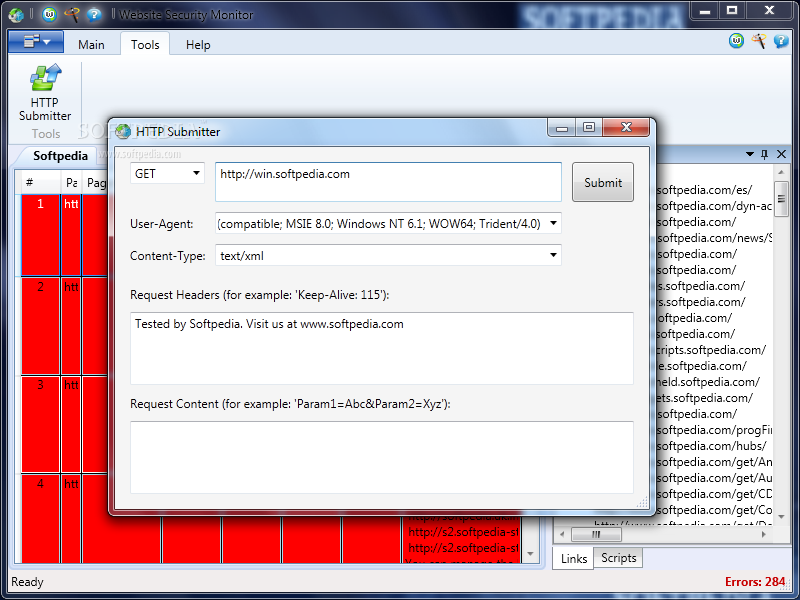Switch to the Main ribbon tab
The width and height of the screenshot is (800, 600).
point(91,45)
